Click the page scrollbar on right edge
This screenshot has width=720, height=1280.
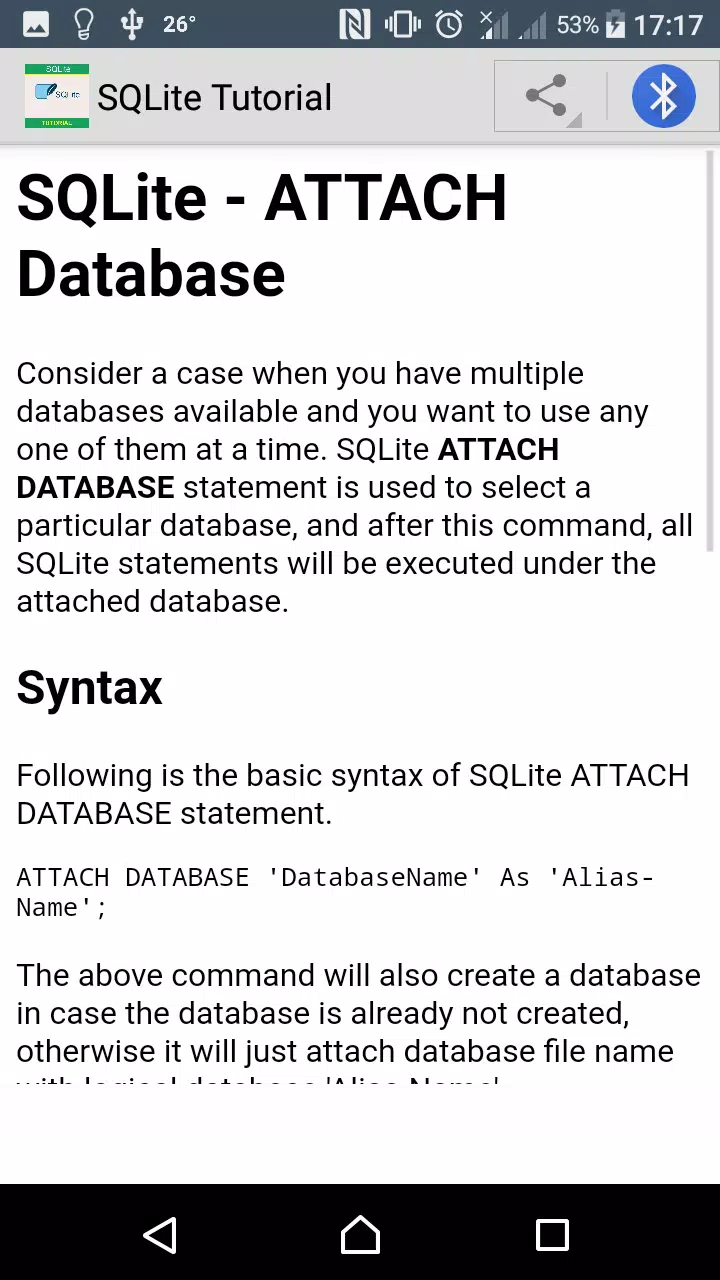(711, 350)
